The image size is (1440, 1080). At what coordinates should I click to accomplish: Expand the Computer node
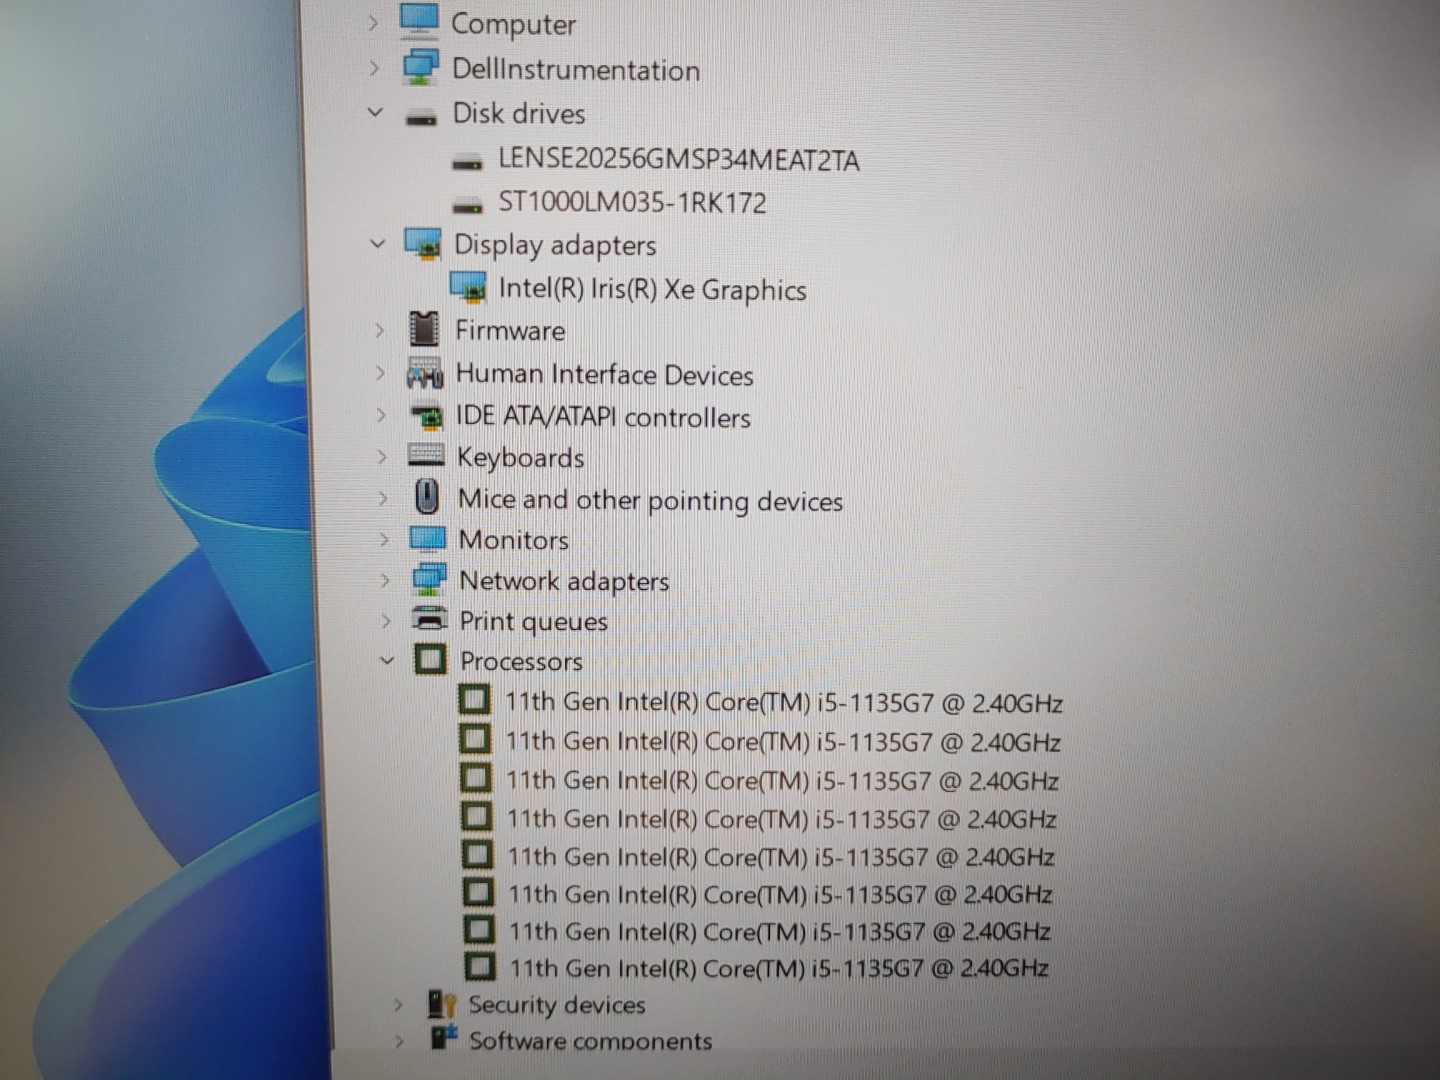click(x=373, y=22)
